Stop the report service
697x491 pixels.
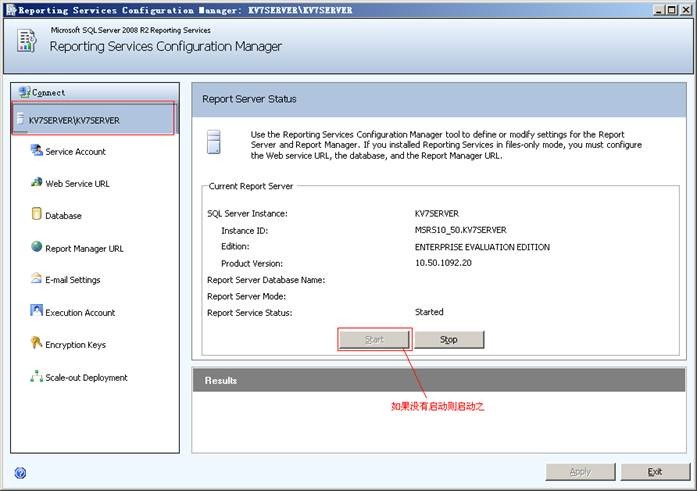pos(449,340)
